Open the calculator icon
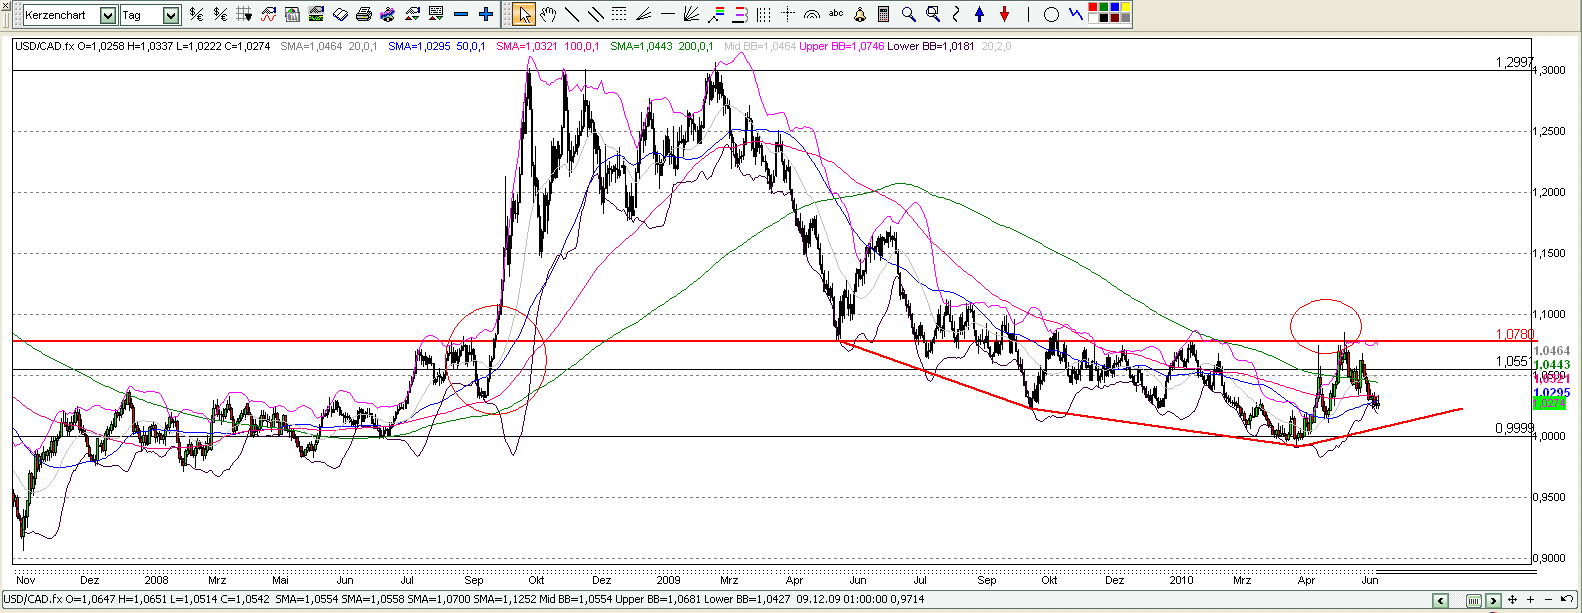Viewport: 1582px width, 613px height. [x=883, y=14]
